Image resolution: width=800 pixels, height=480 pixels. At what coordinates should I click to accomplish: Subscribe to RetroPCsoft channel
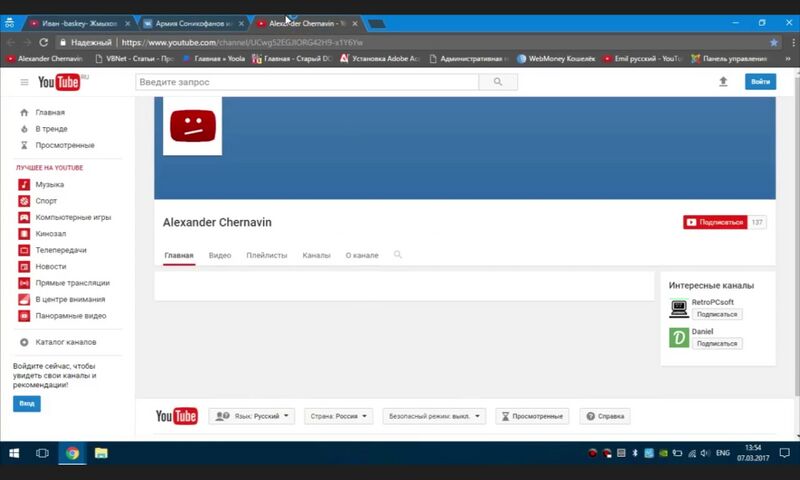(717, 314)
